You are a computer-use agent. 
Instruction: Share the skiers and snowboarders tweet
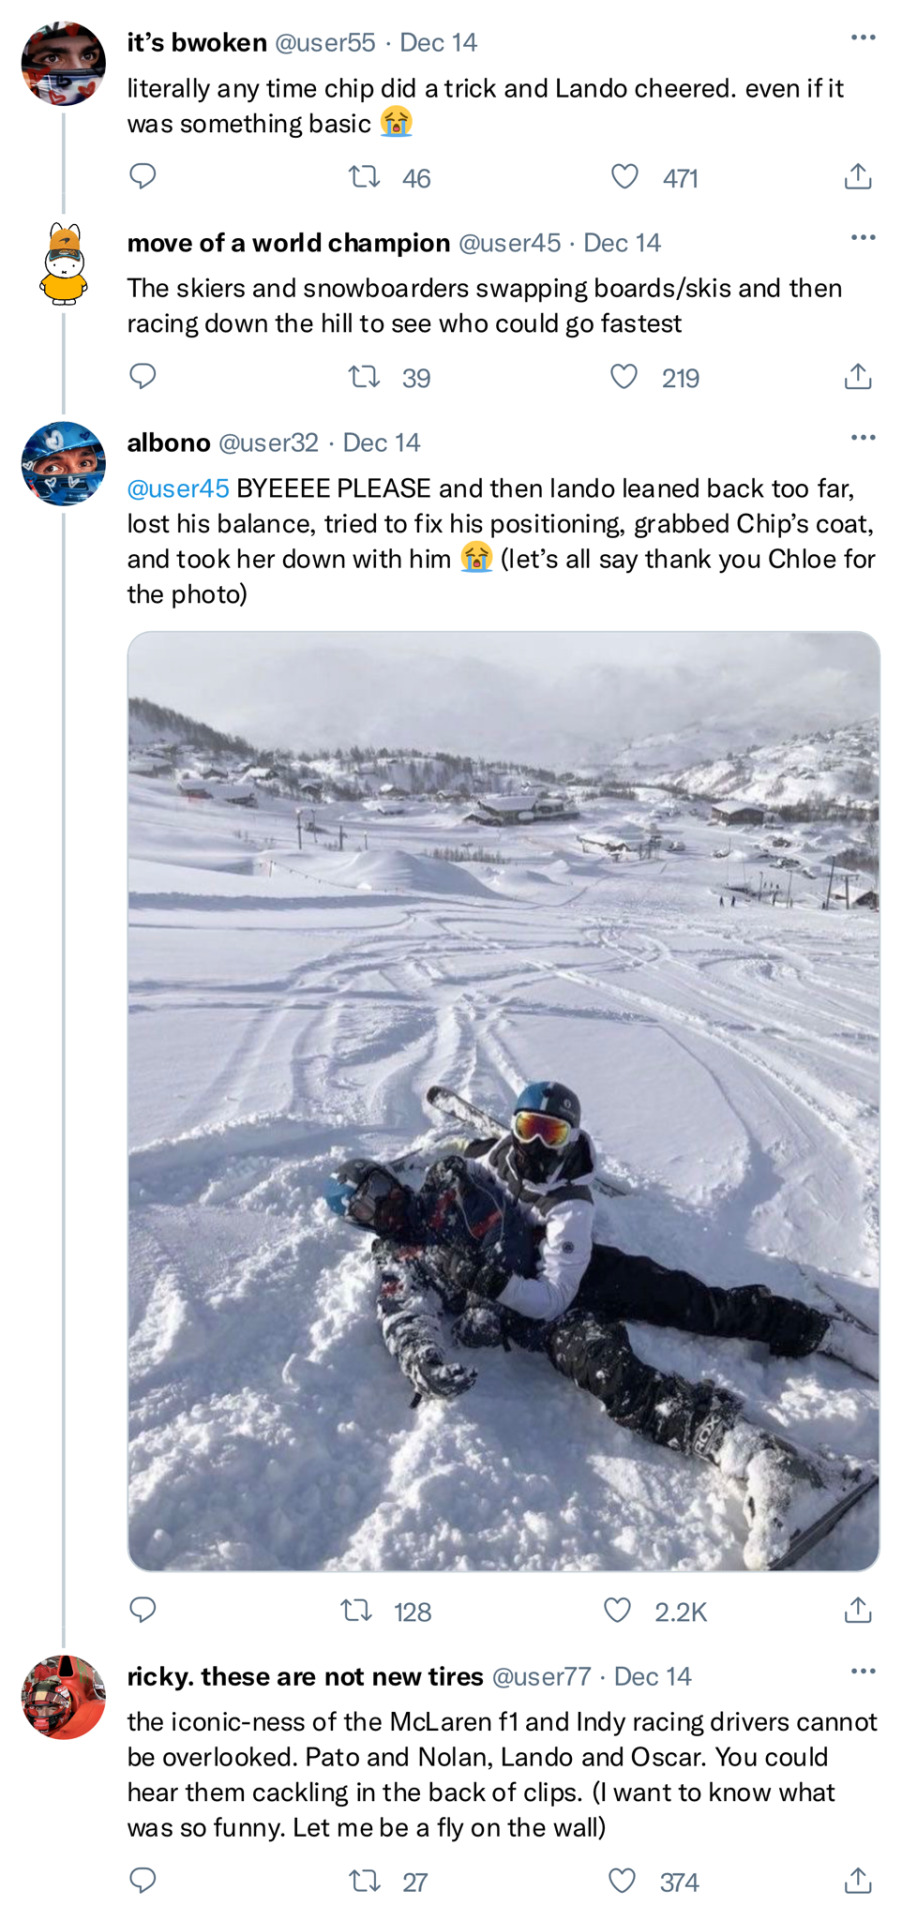pyautogui.click(x=858, y=377)
